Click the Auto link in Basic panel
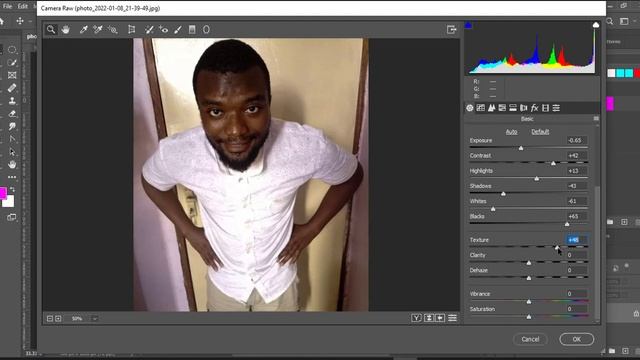Viewport: 640px width, 360px height. tap(511, 131)
